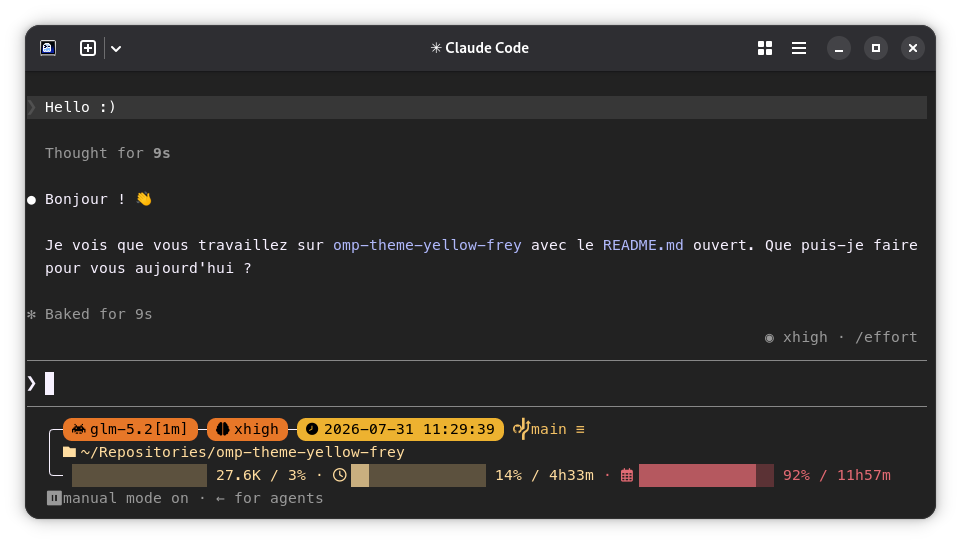Click the red weekly usage progress bar
Viewport: 961px width, 544px height.
click(706, 475)
